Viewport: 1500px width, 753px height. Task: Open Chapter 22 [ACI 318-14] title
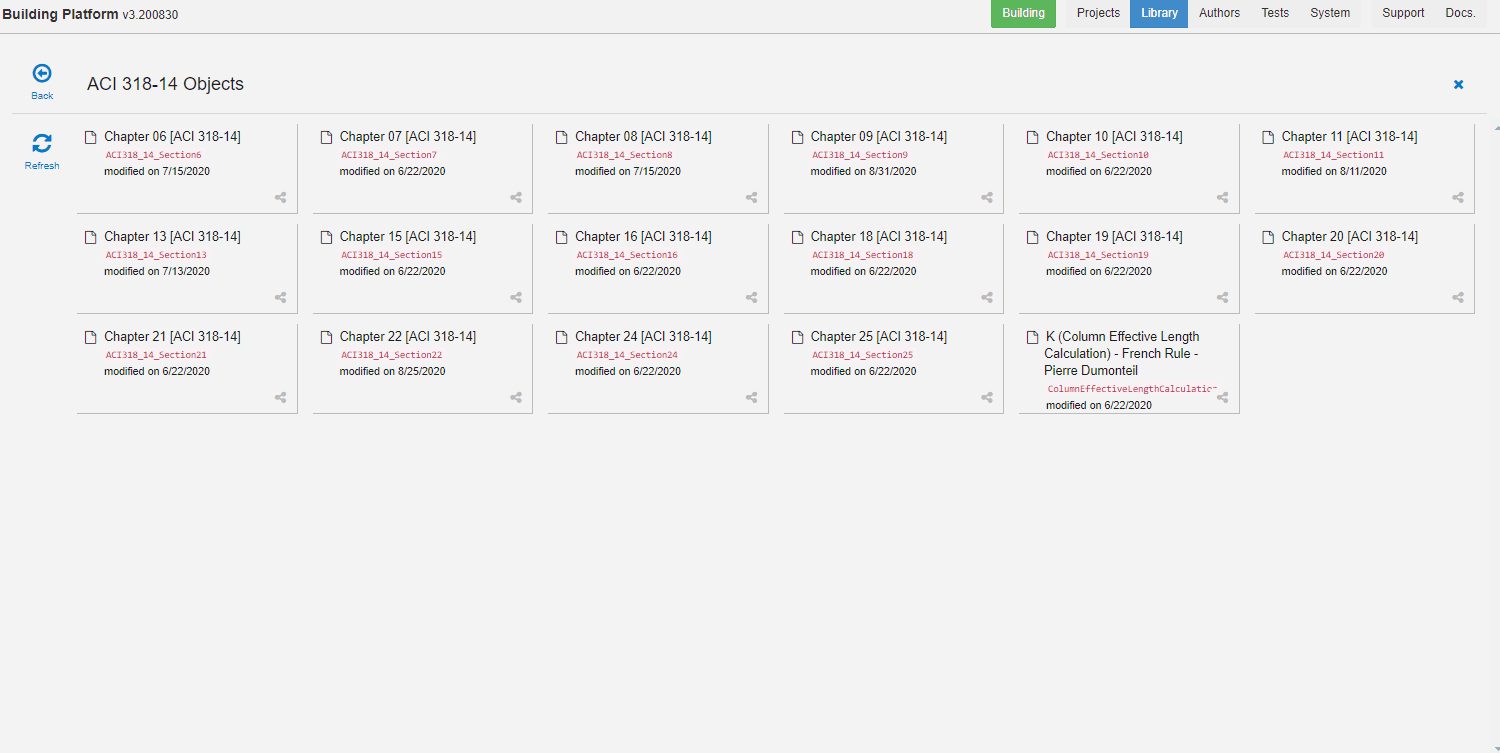click(408, 337)
